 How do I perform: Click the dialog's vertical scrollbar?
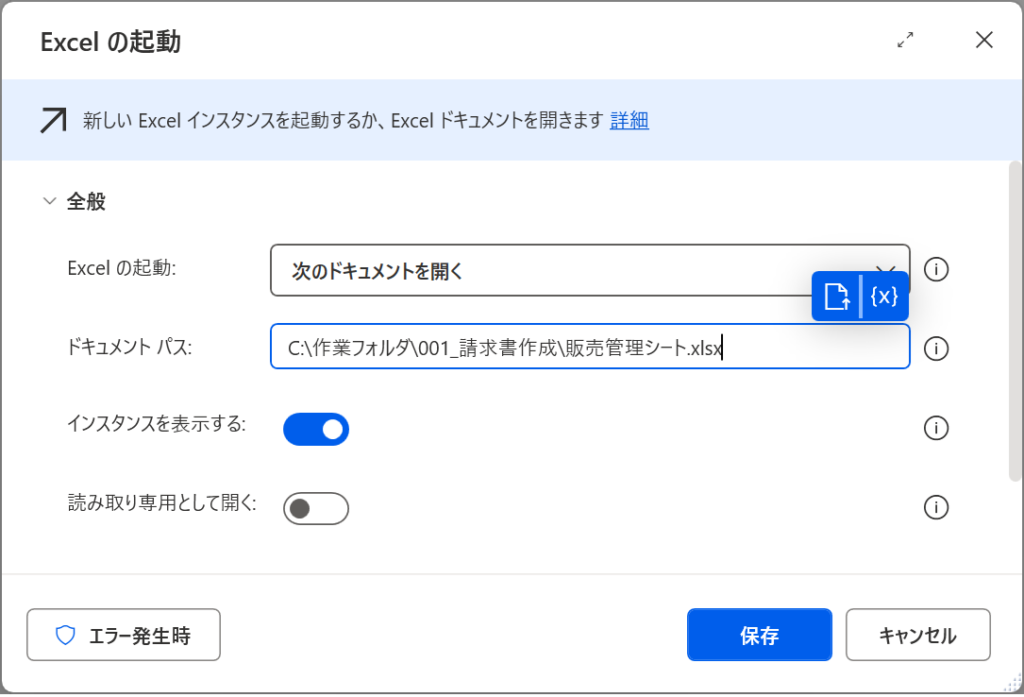click(1016, 321)
